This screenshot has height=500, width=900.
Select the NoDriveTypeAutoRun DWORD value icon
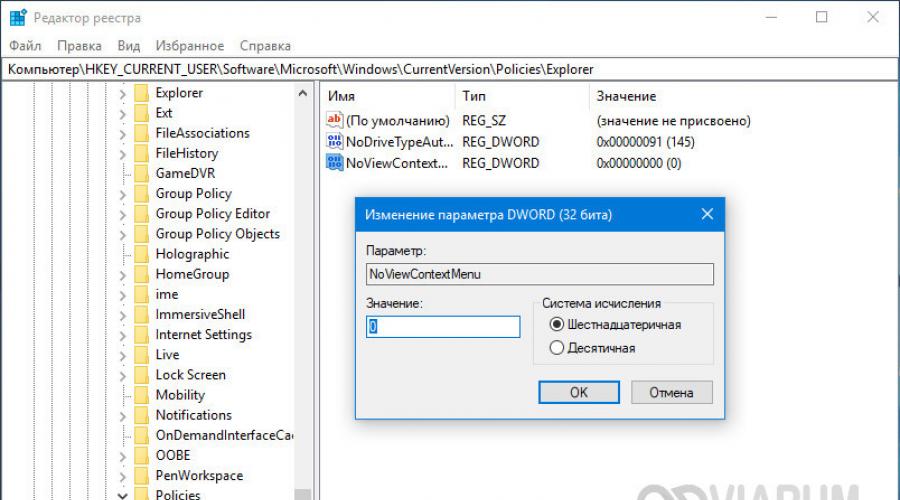coord(335,142)
